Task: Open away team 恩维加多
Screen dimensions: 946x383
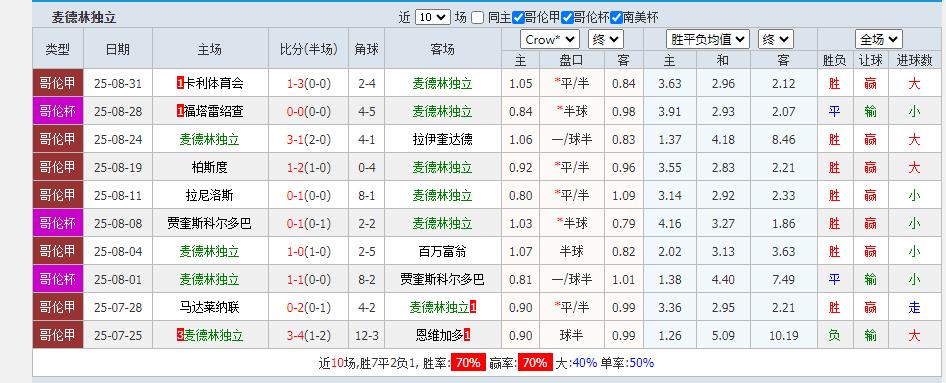Action: point(440,335)
